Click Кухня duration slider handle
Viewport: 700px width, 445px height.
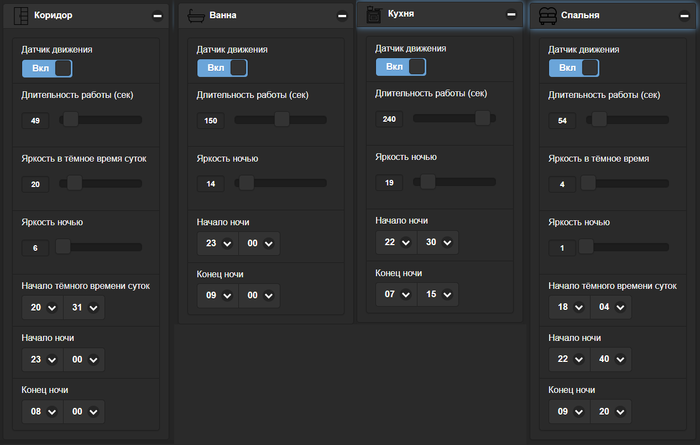click(x=483, y=118)
